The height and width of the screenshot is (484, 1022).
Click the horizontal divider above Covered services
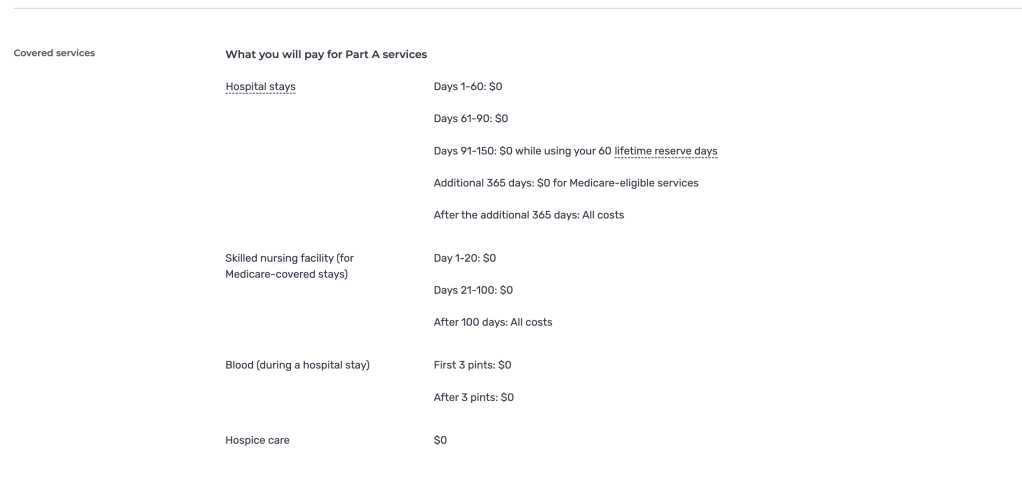[x=511, y=9]
